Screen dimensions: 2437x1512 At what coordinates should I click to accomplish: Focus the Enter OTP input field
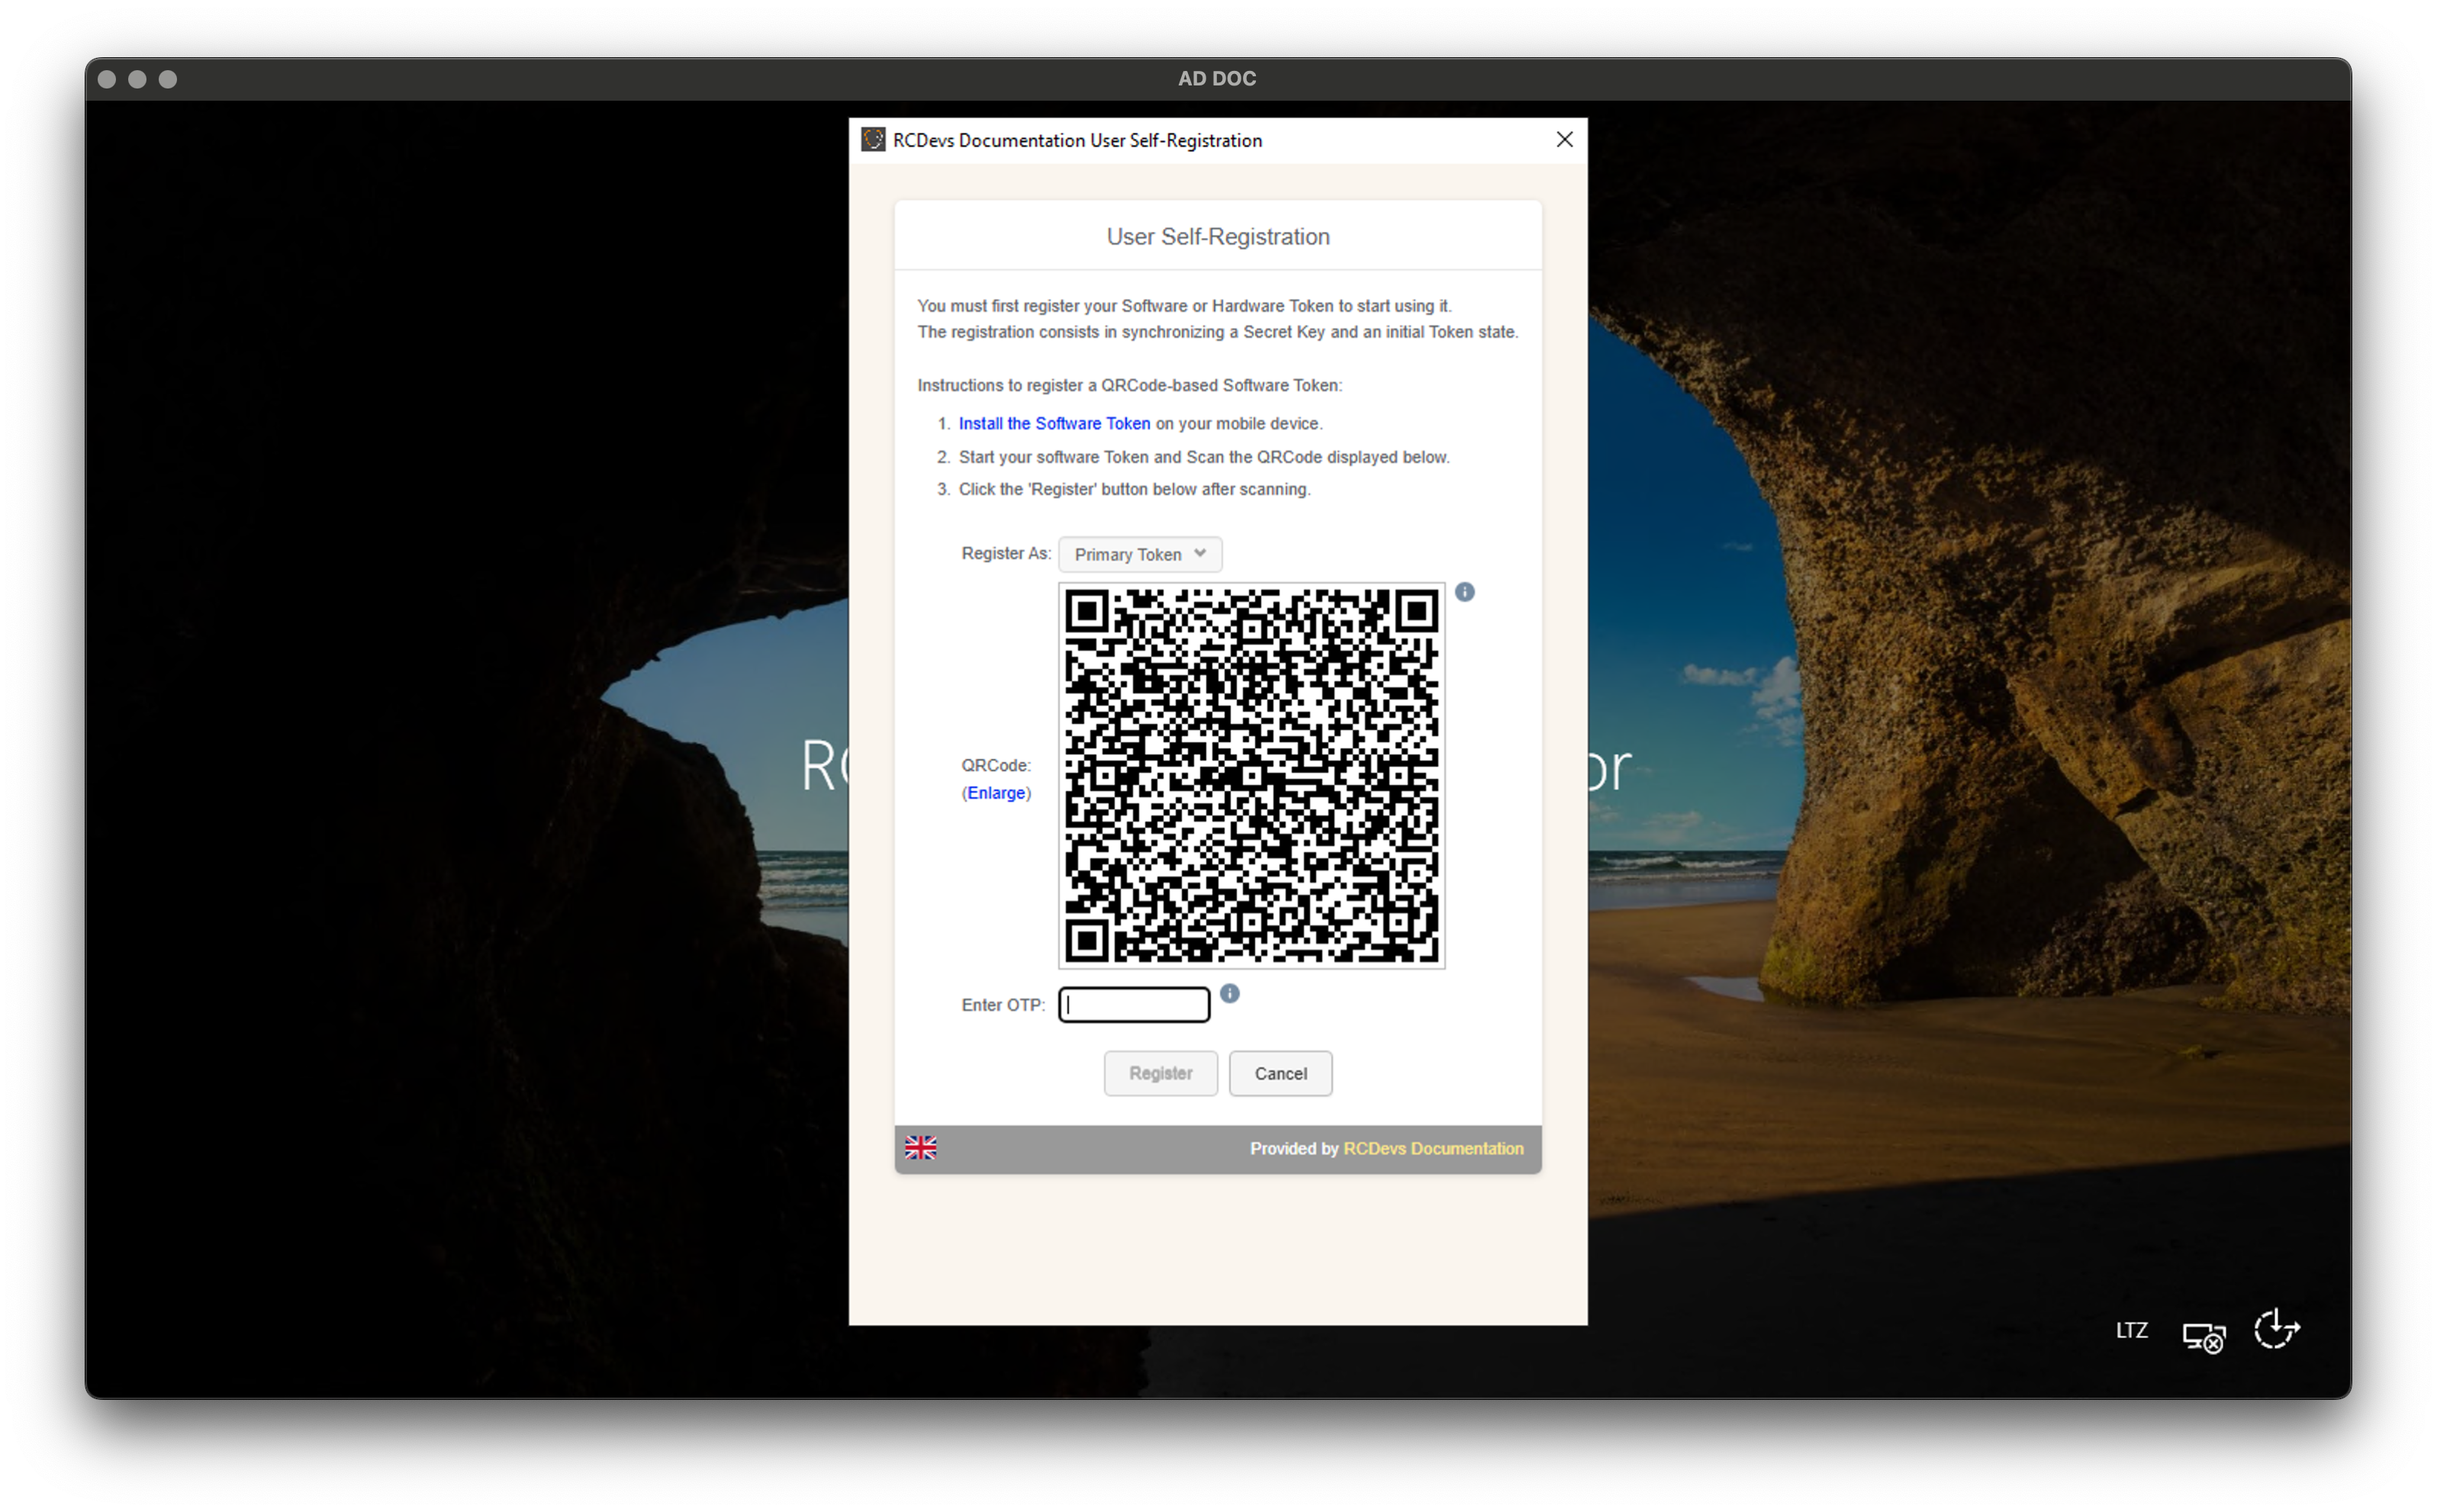coord(1134,1004)
